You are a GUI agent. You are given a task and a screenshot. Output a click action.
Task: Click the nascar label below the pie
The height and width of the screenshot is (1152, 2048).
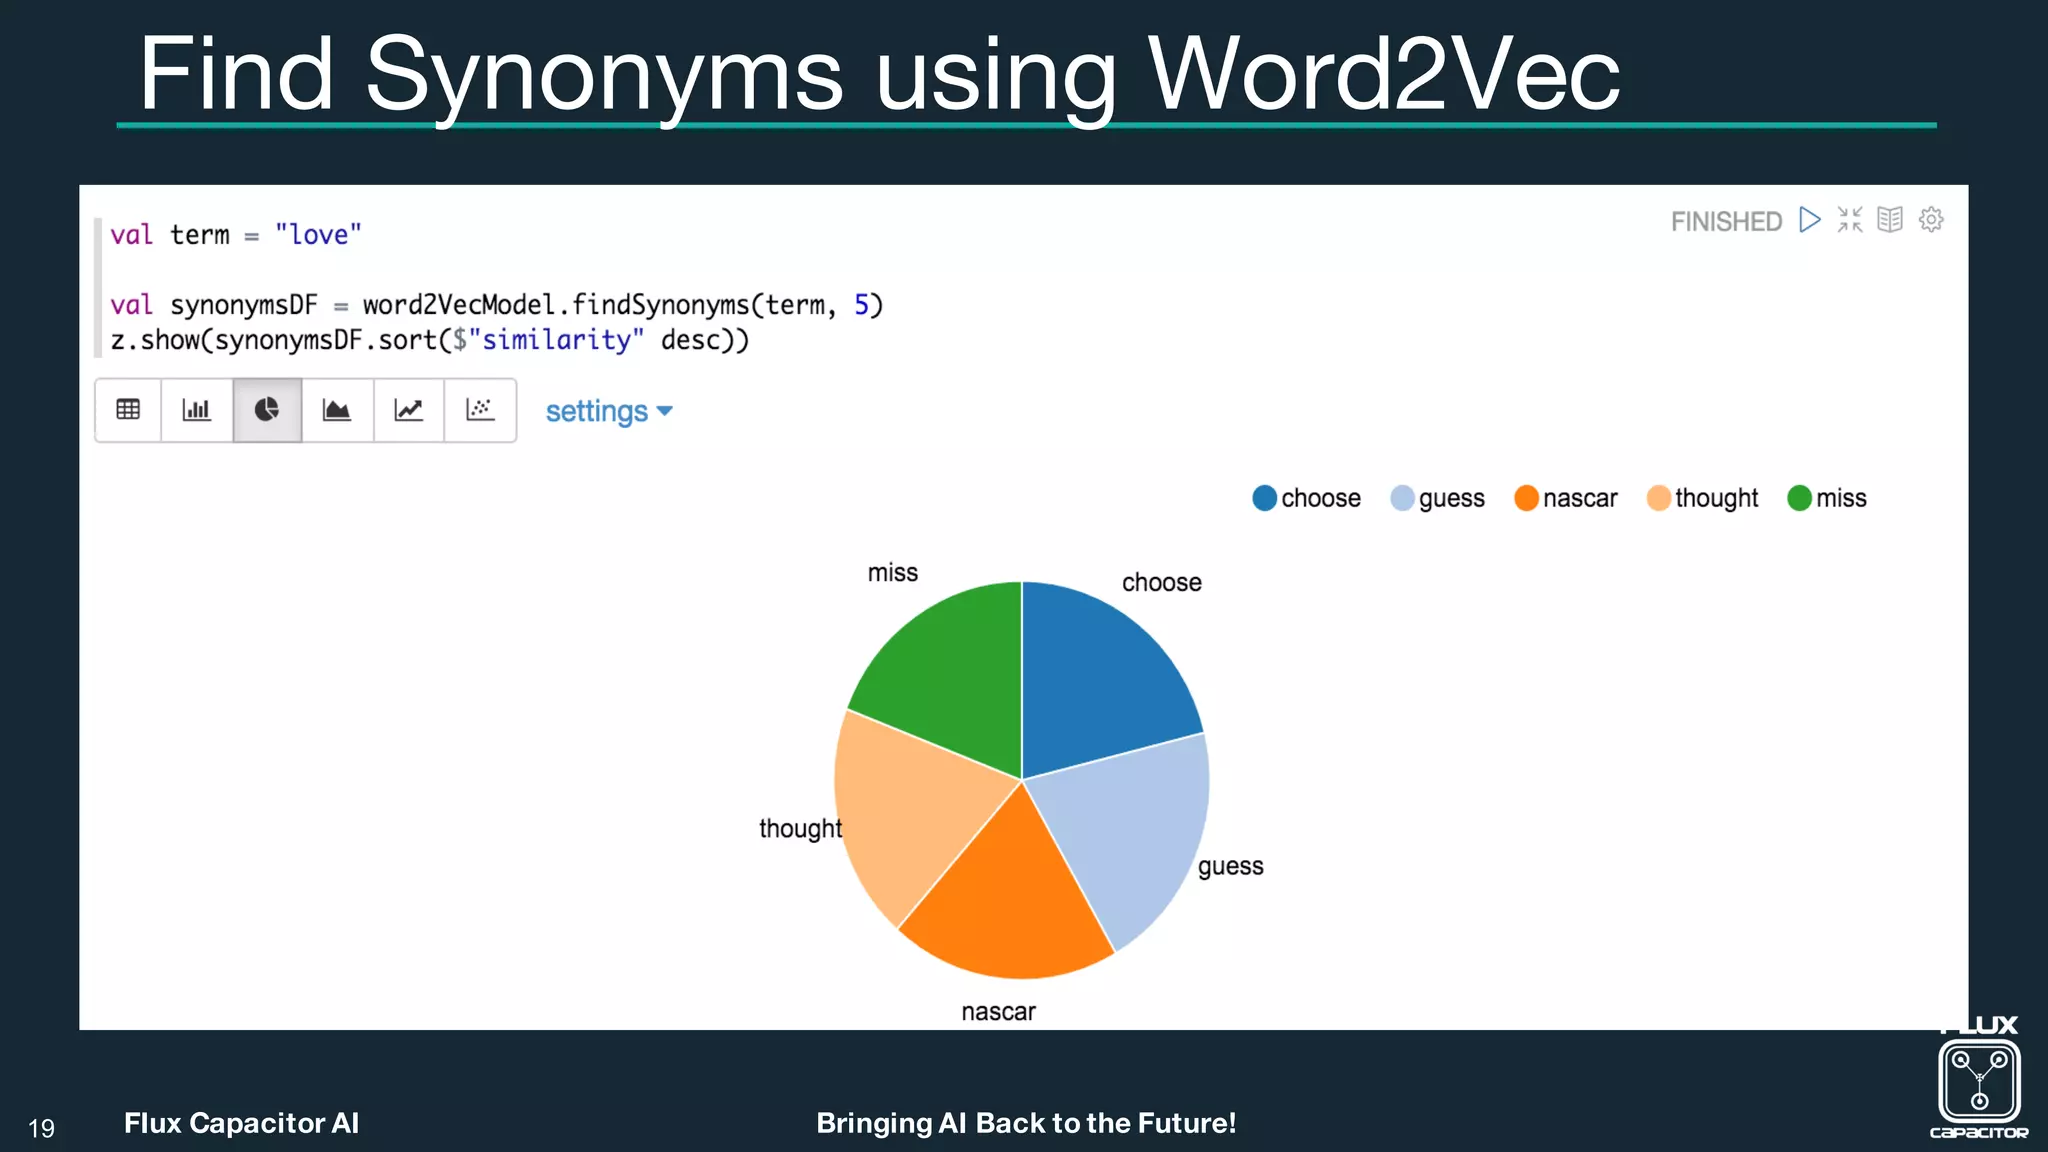(x=998, y=1012)
